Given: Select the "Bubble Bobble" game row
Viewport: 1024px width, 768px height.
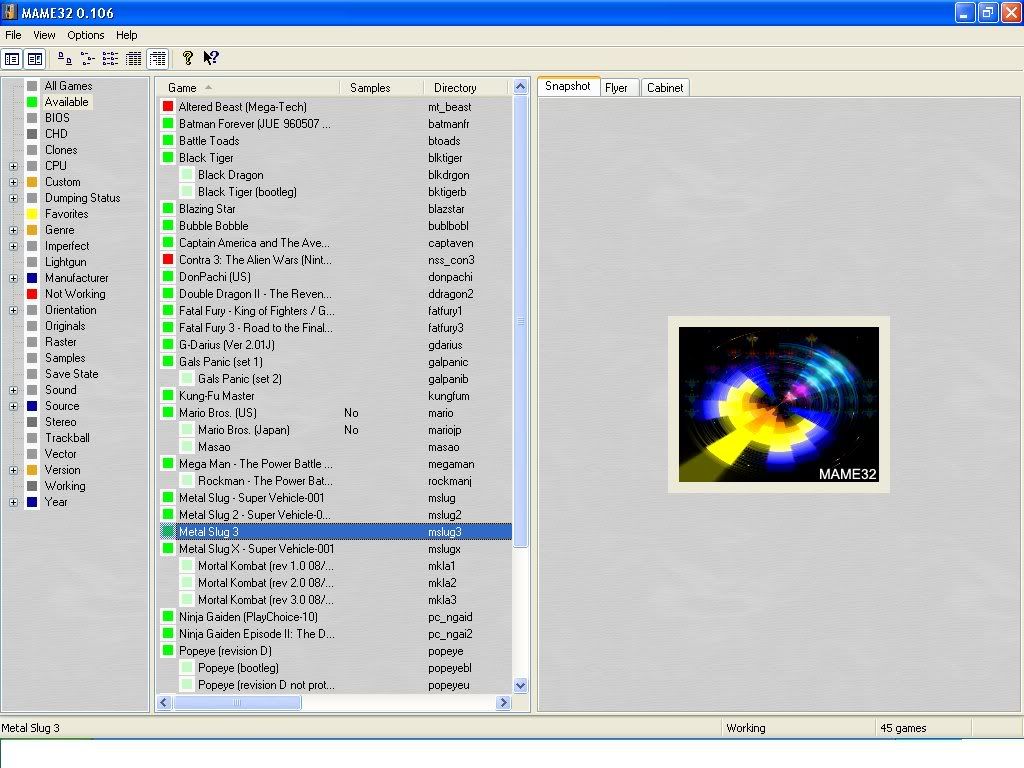Looking at the screenshot, I should (336, 226).
